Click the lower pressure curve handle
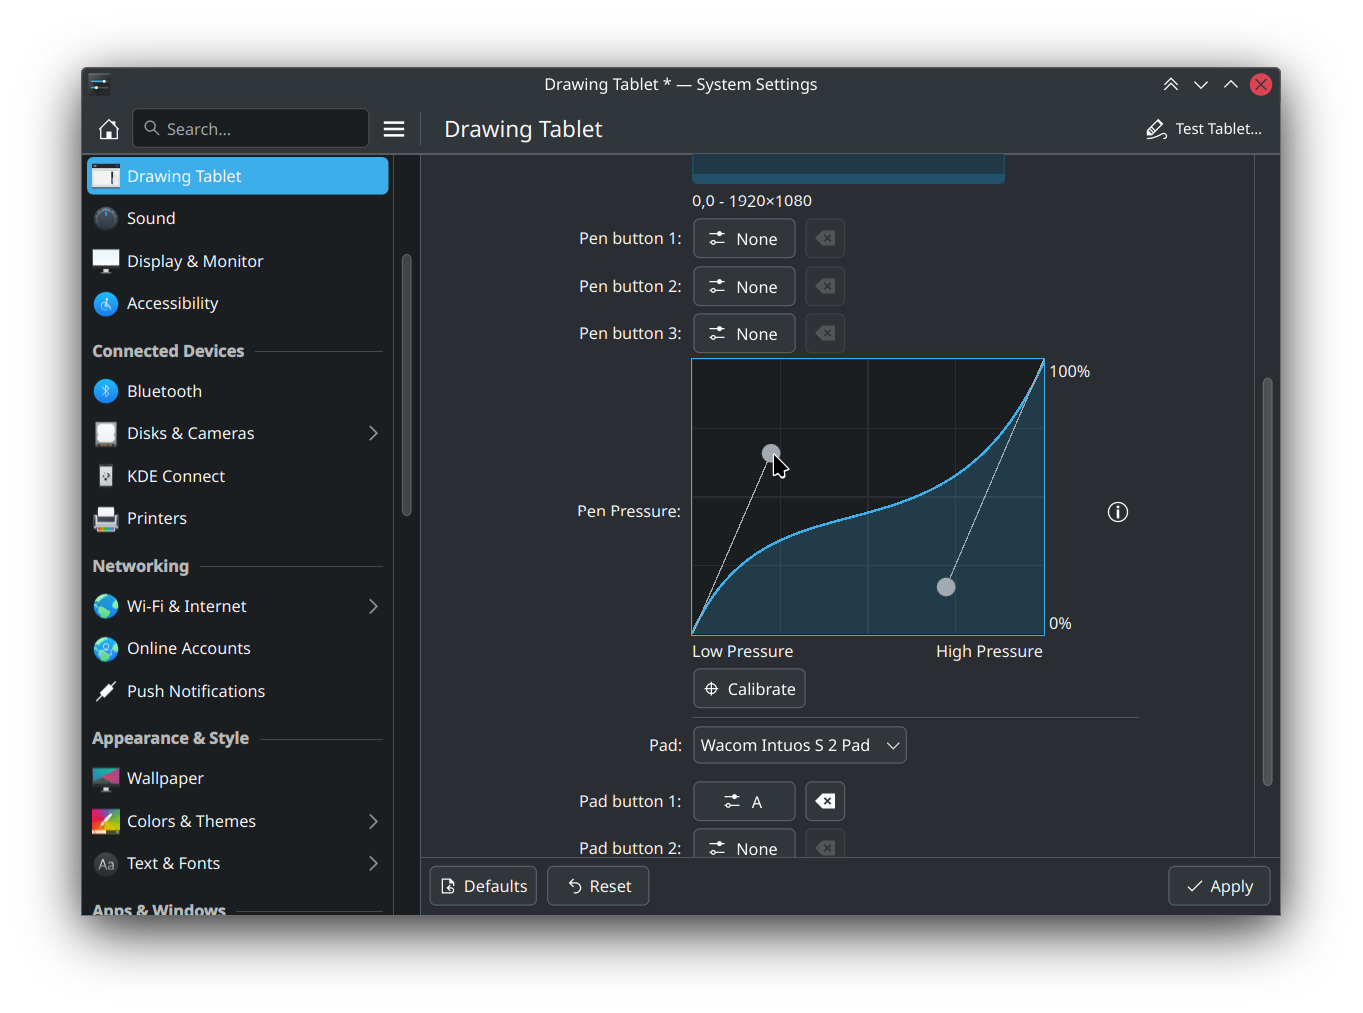Viewport: 1363px width, 1013px height. tap(946, 587)
